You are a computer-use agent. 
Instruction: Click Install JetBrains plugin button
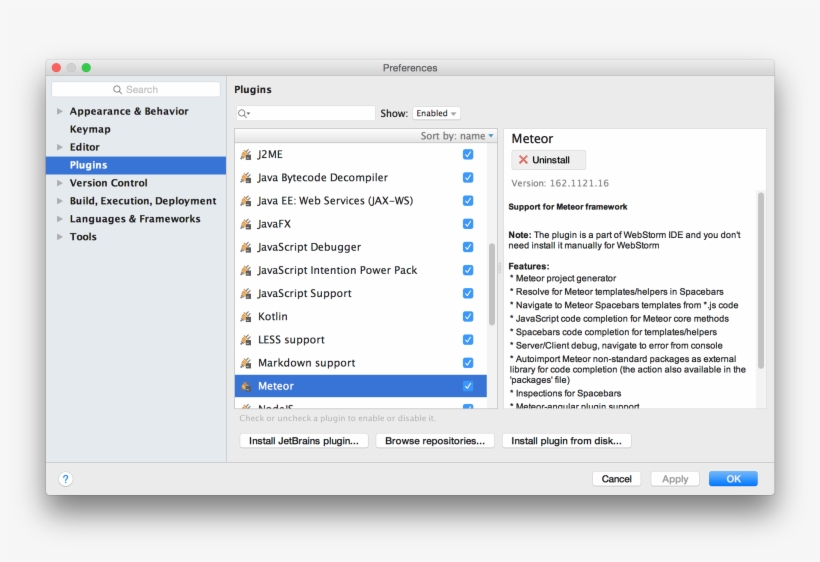coord(304,441)
